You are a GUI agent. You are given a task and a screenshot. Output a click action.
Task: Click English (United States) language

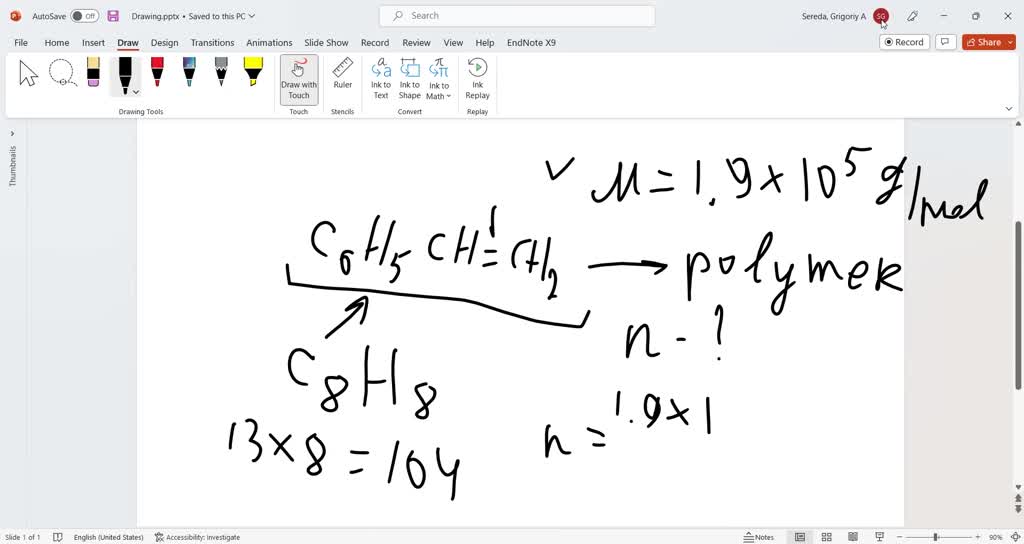(108, 537)
